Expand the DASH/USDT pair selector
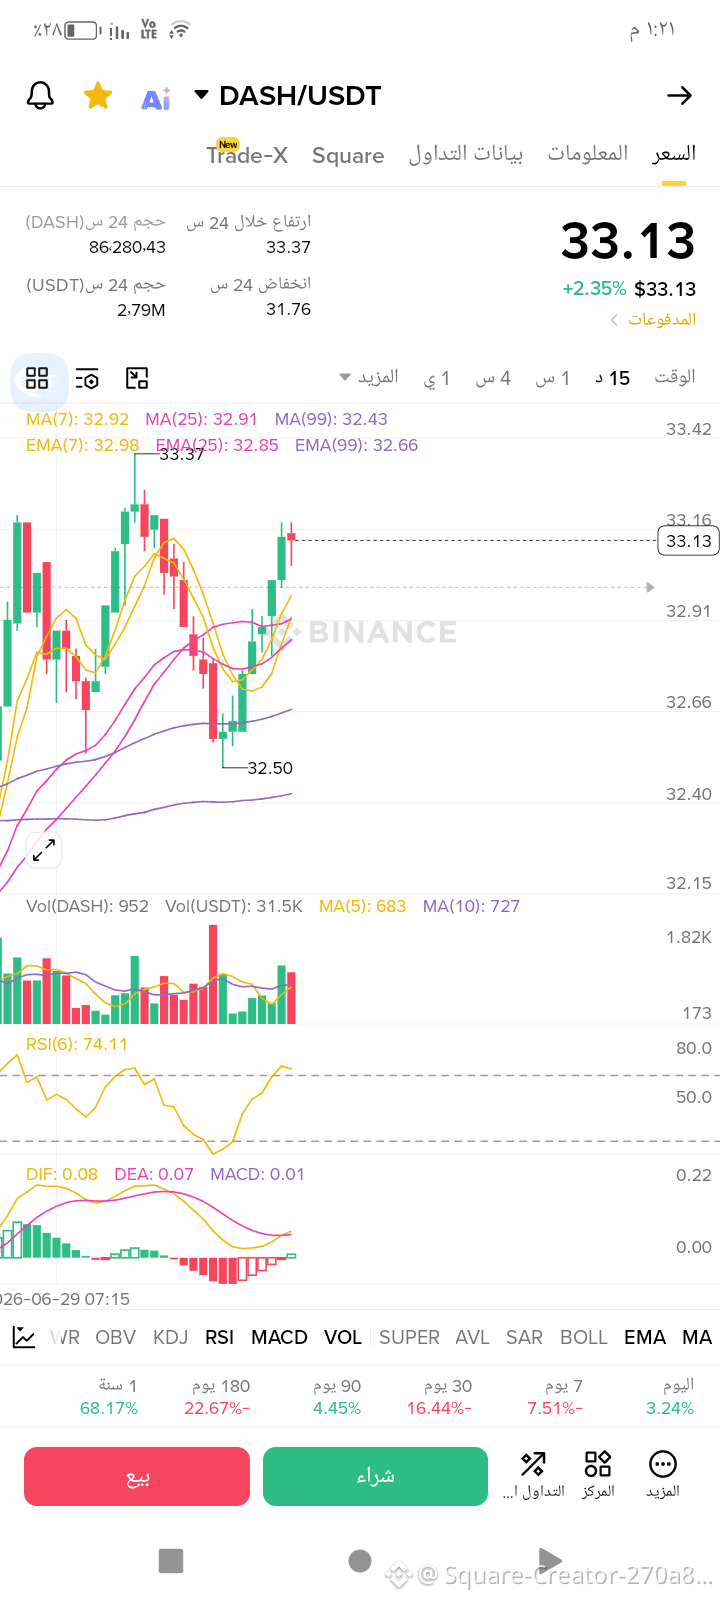 point(288,96)
